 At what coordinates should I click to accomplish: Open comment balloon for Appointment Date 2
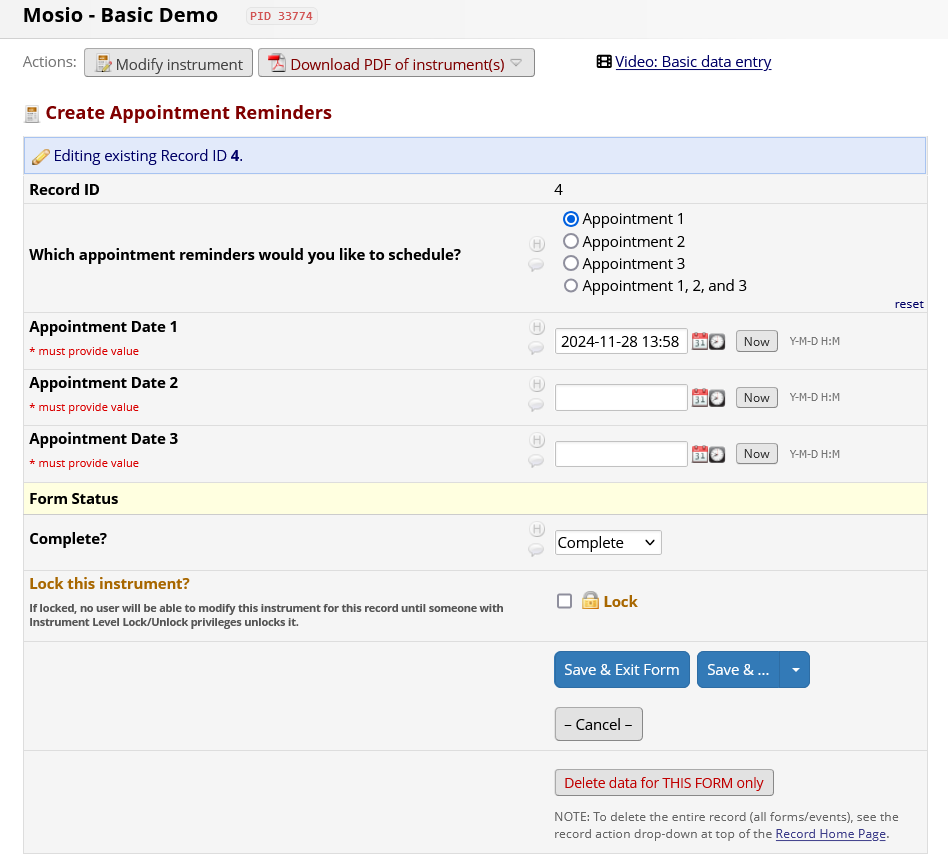coord(536,404)
